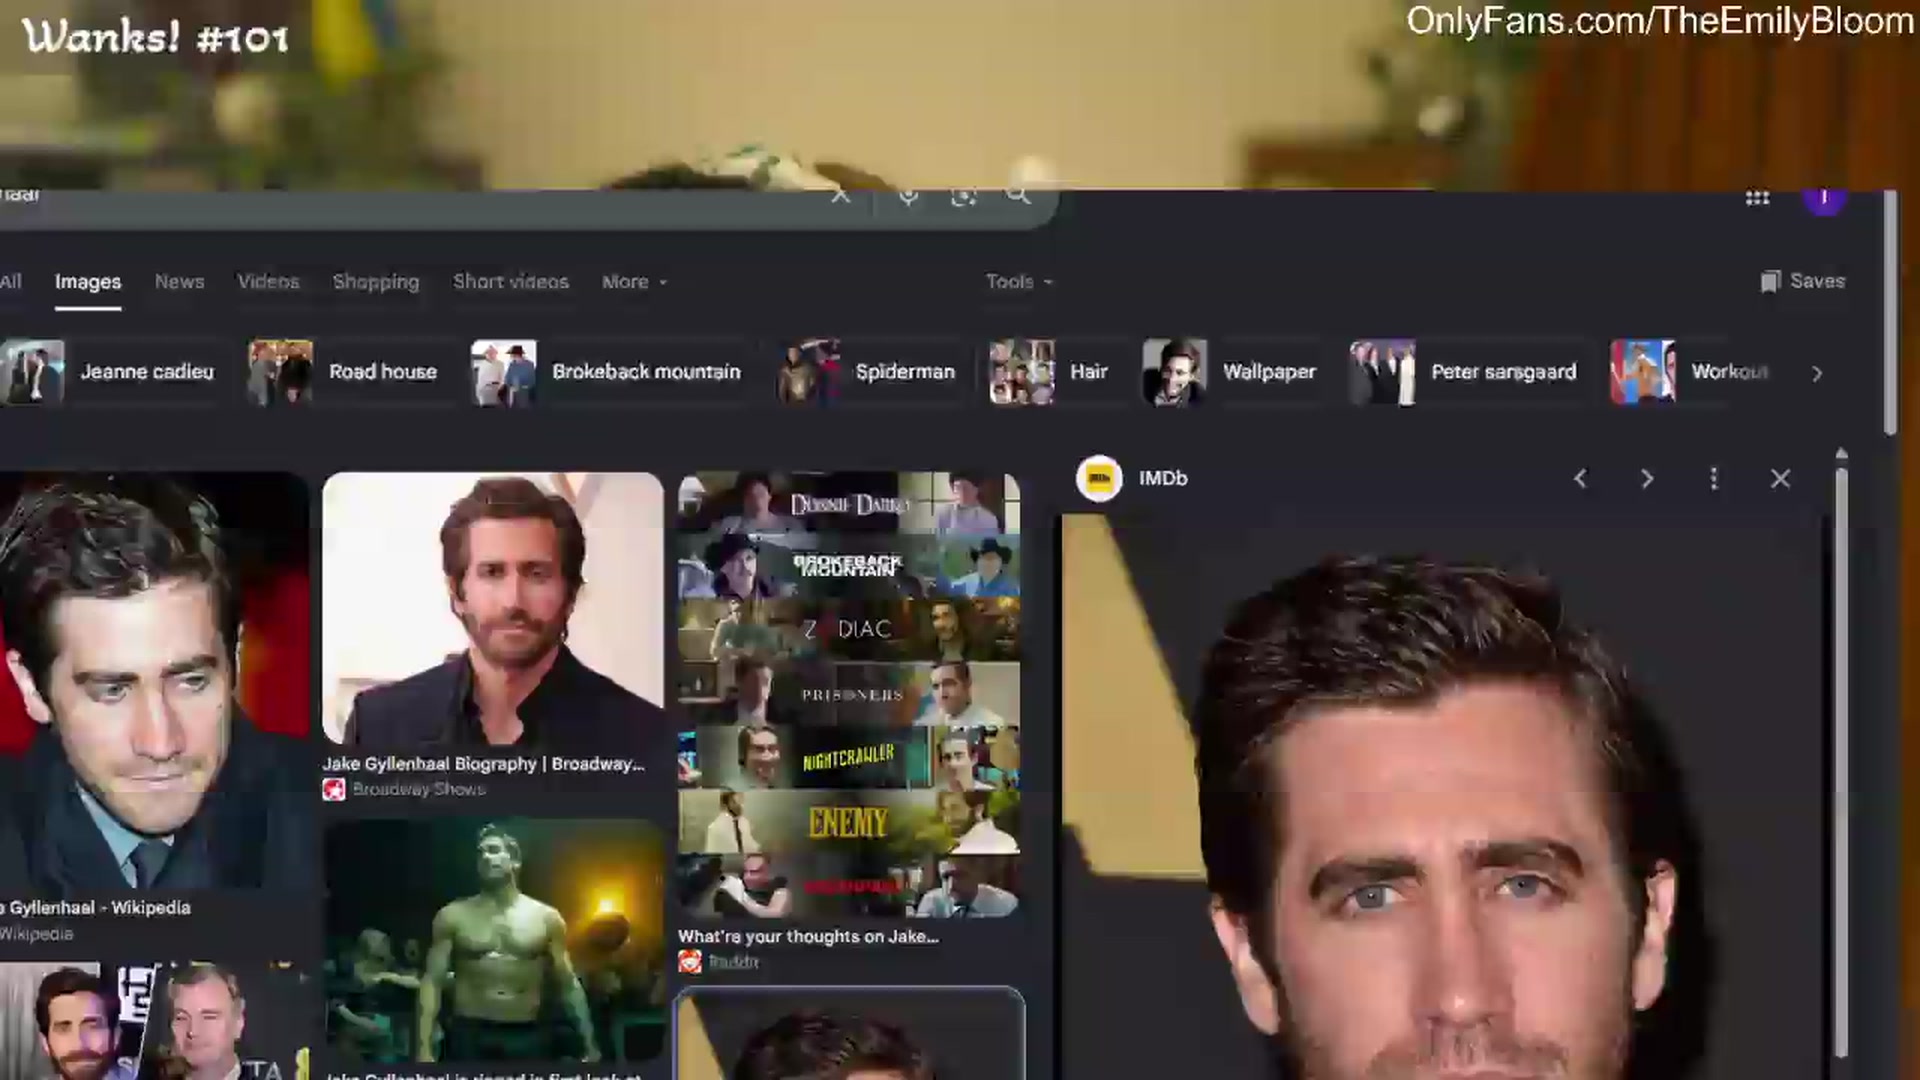Click the preview panel scrollbar
Screen dimensions: 1920x1080
[x=1841, y=760]
